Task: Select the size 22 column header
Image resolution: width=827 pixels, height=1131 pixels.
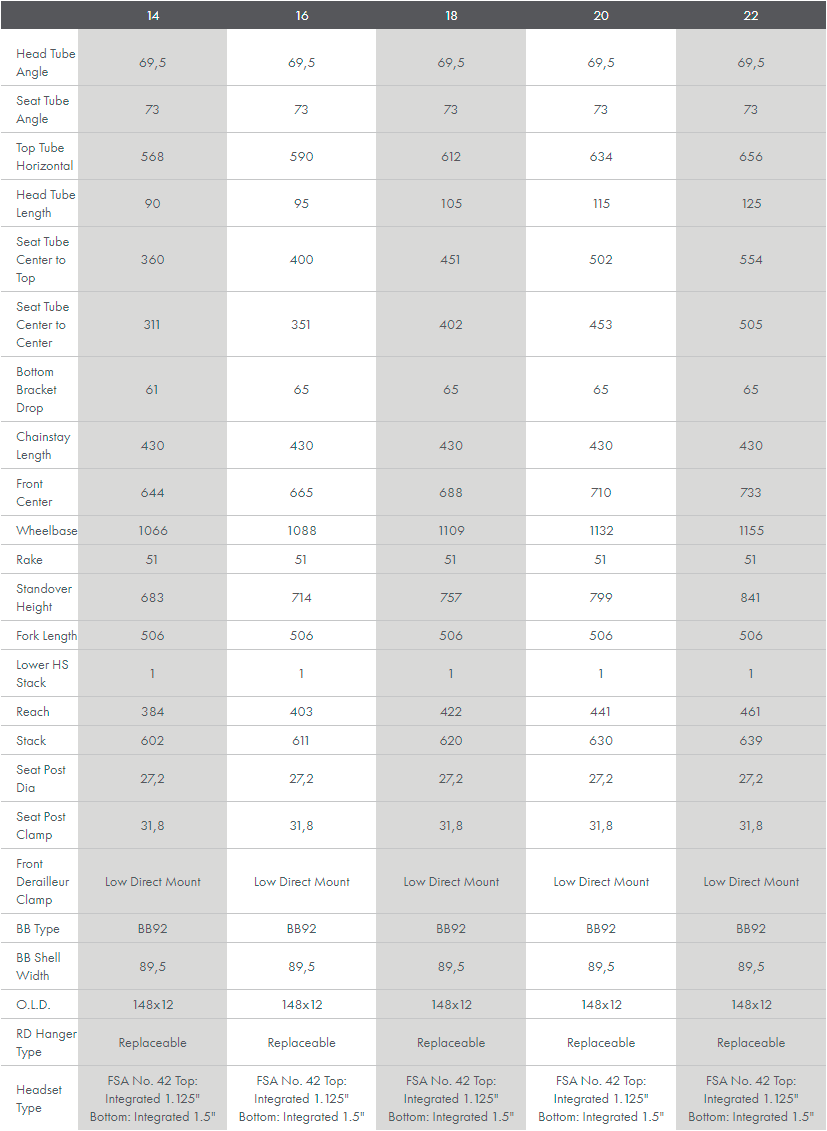Action: point(751,15)
